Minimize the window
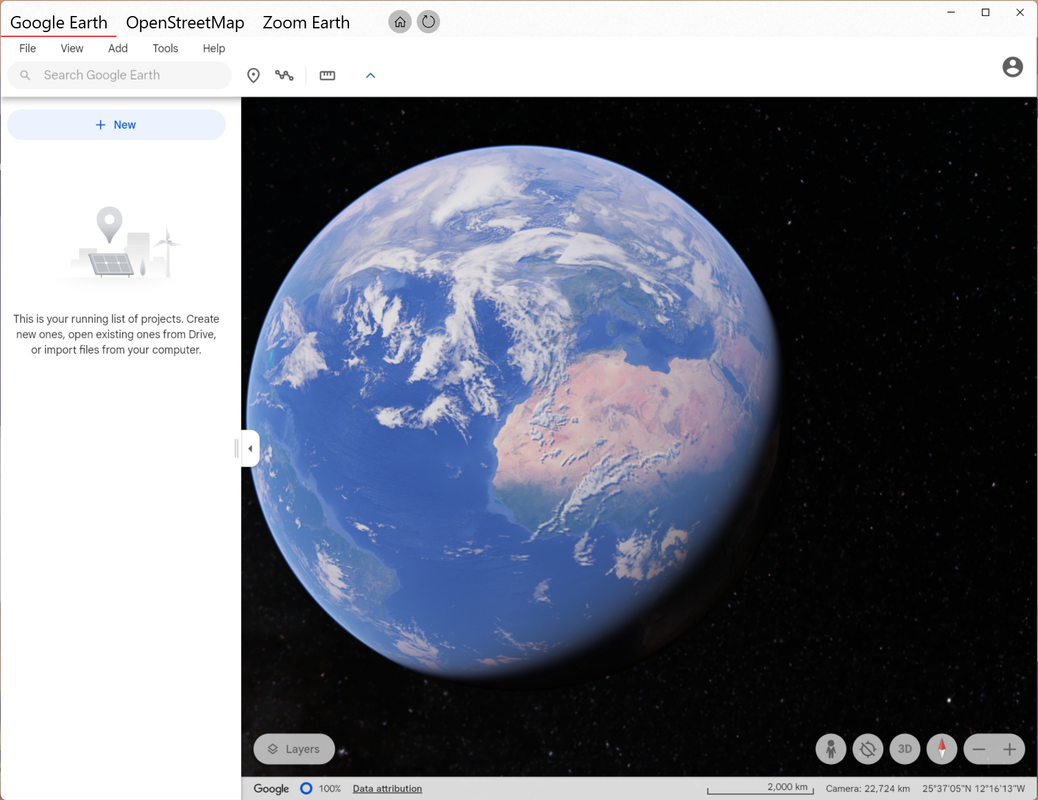Viewport: 1038px width, 800px height. 951,12
